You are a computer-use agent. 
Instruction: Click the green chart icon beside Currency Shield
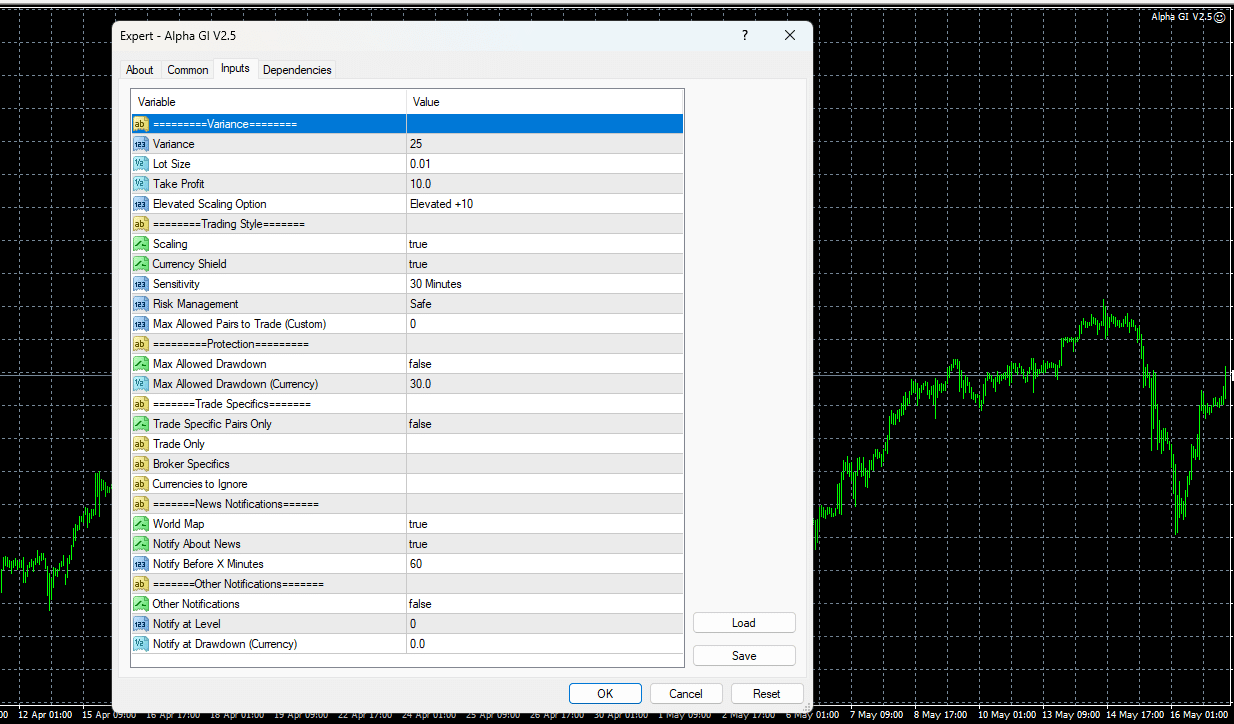tap(140, 264)
